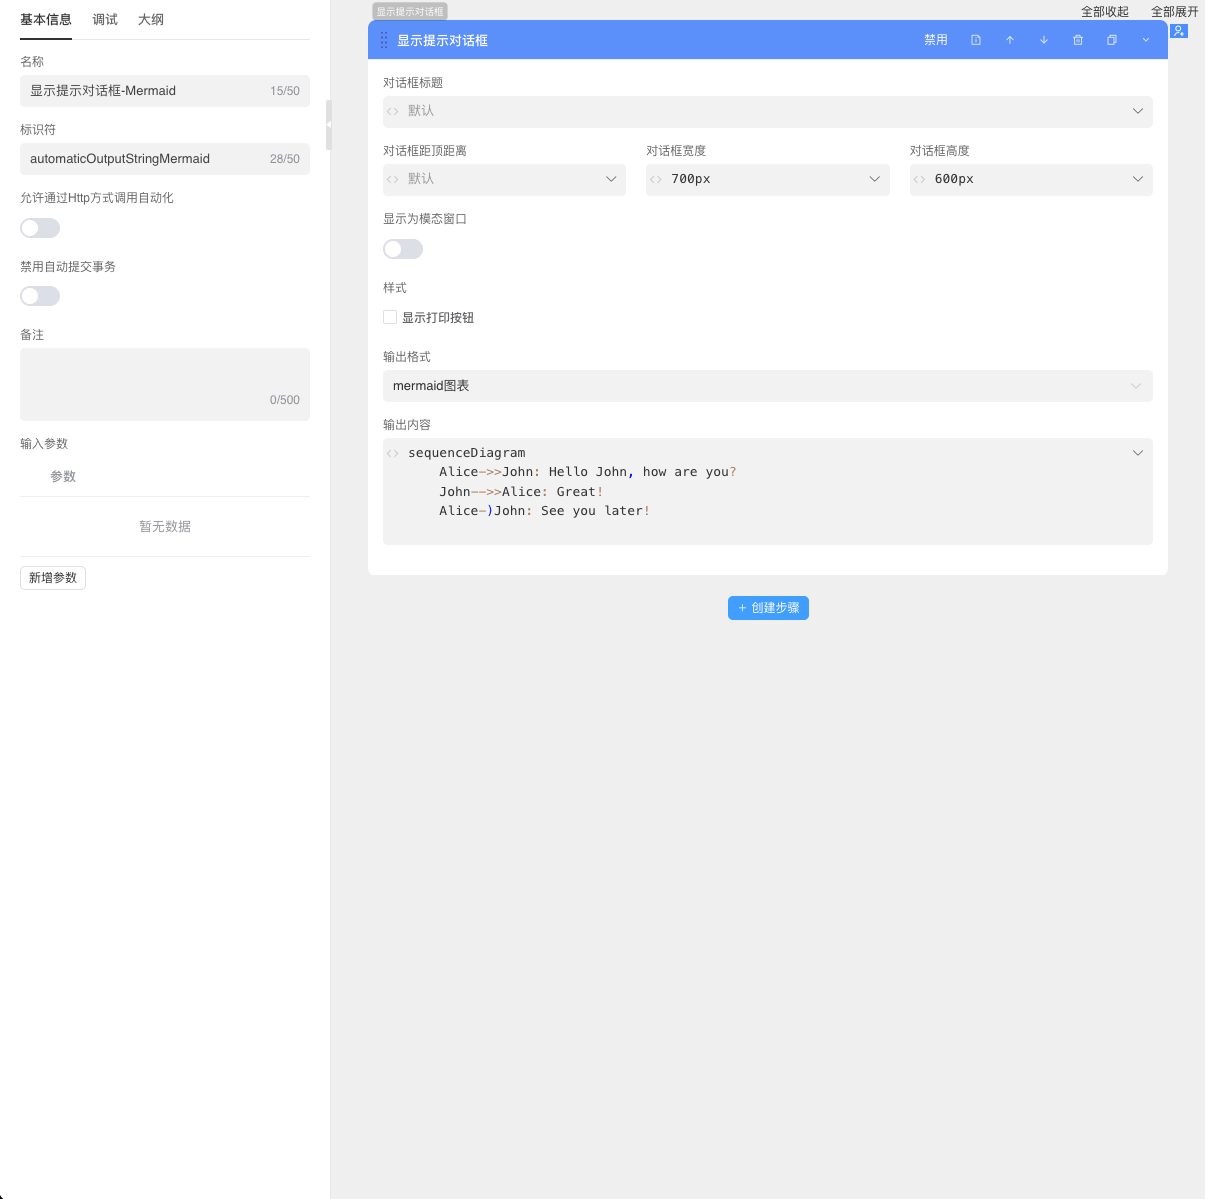The image size is (1205, 1199).
Task: Click expression icon in 对话框标题 field
Action: pos(393,111)
